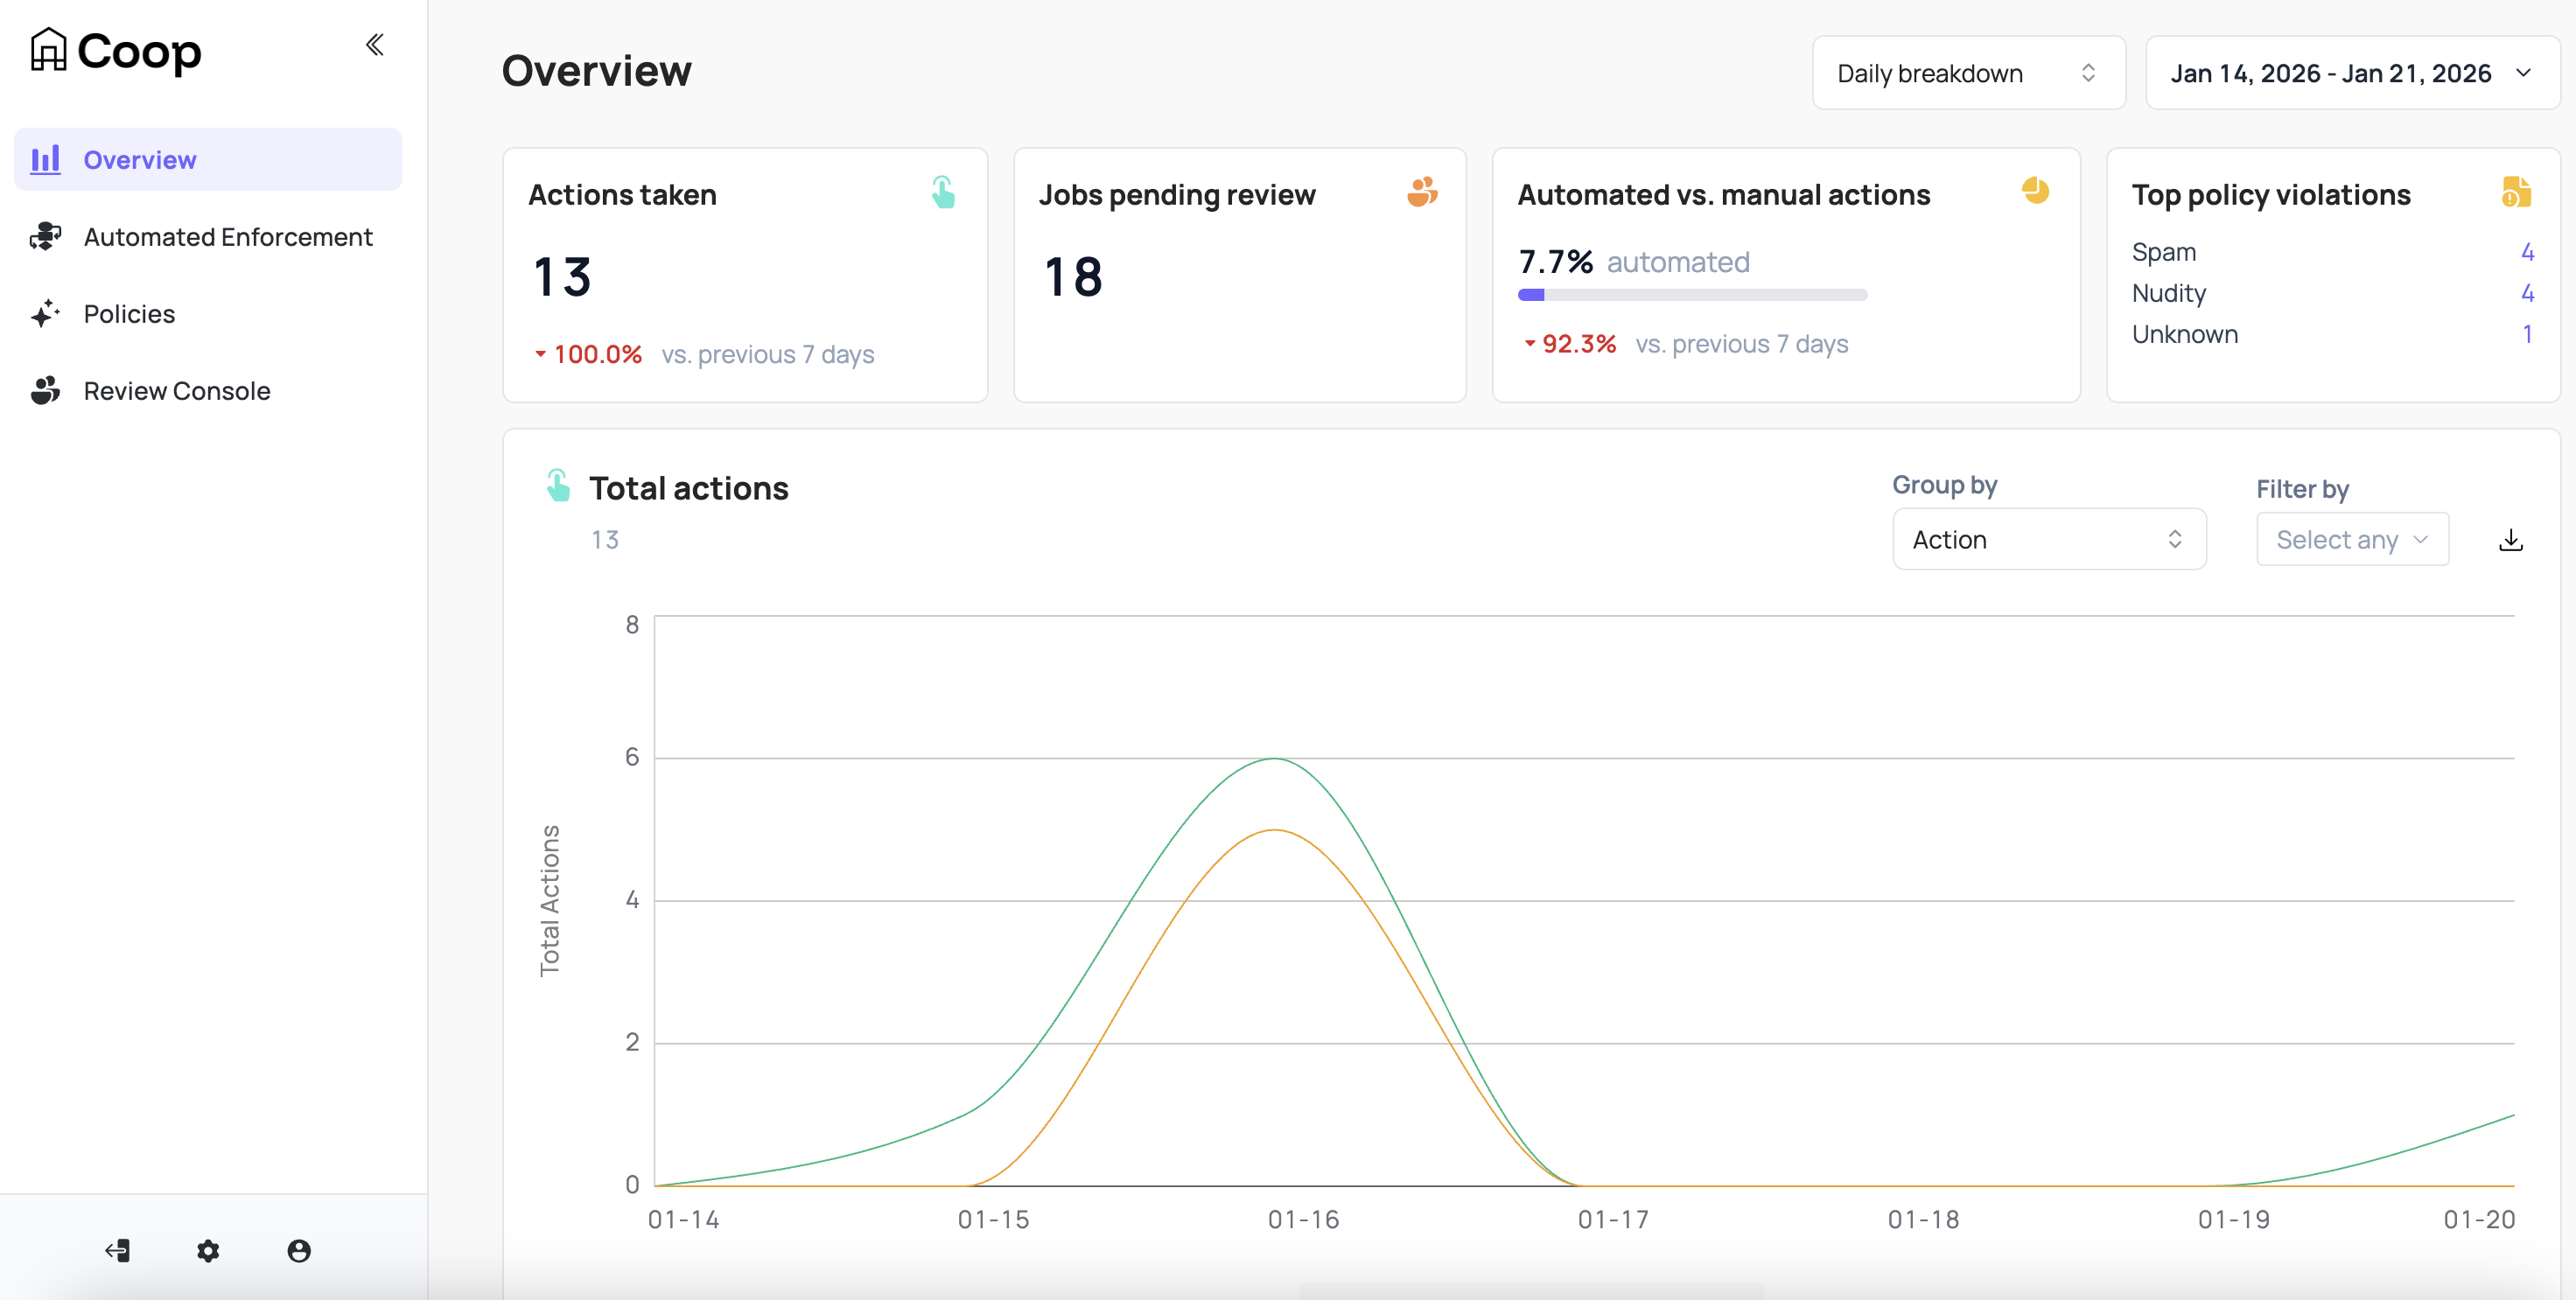2576x1300 pixels.
Task: Switch to the Overview tab in sidebar
Action: [x=139, y=159]
